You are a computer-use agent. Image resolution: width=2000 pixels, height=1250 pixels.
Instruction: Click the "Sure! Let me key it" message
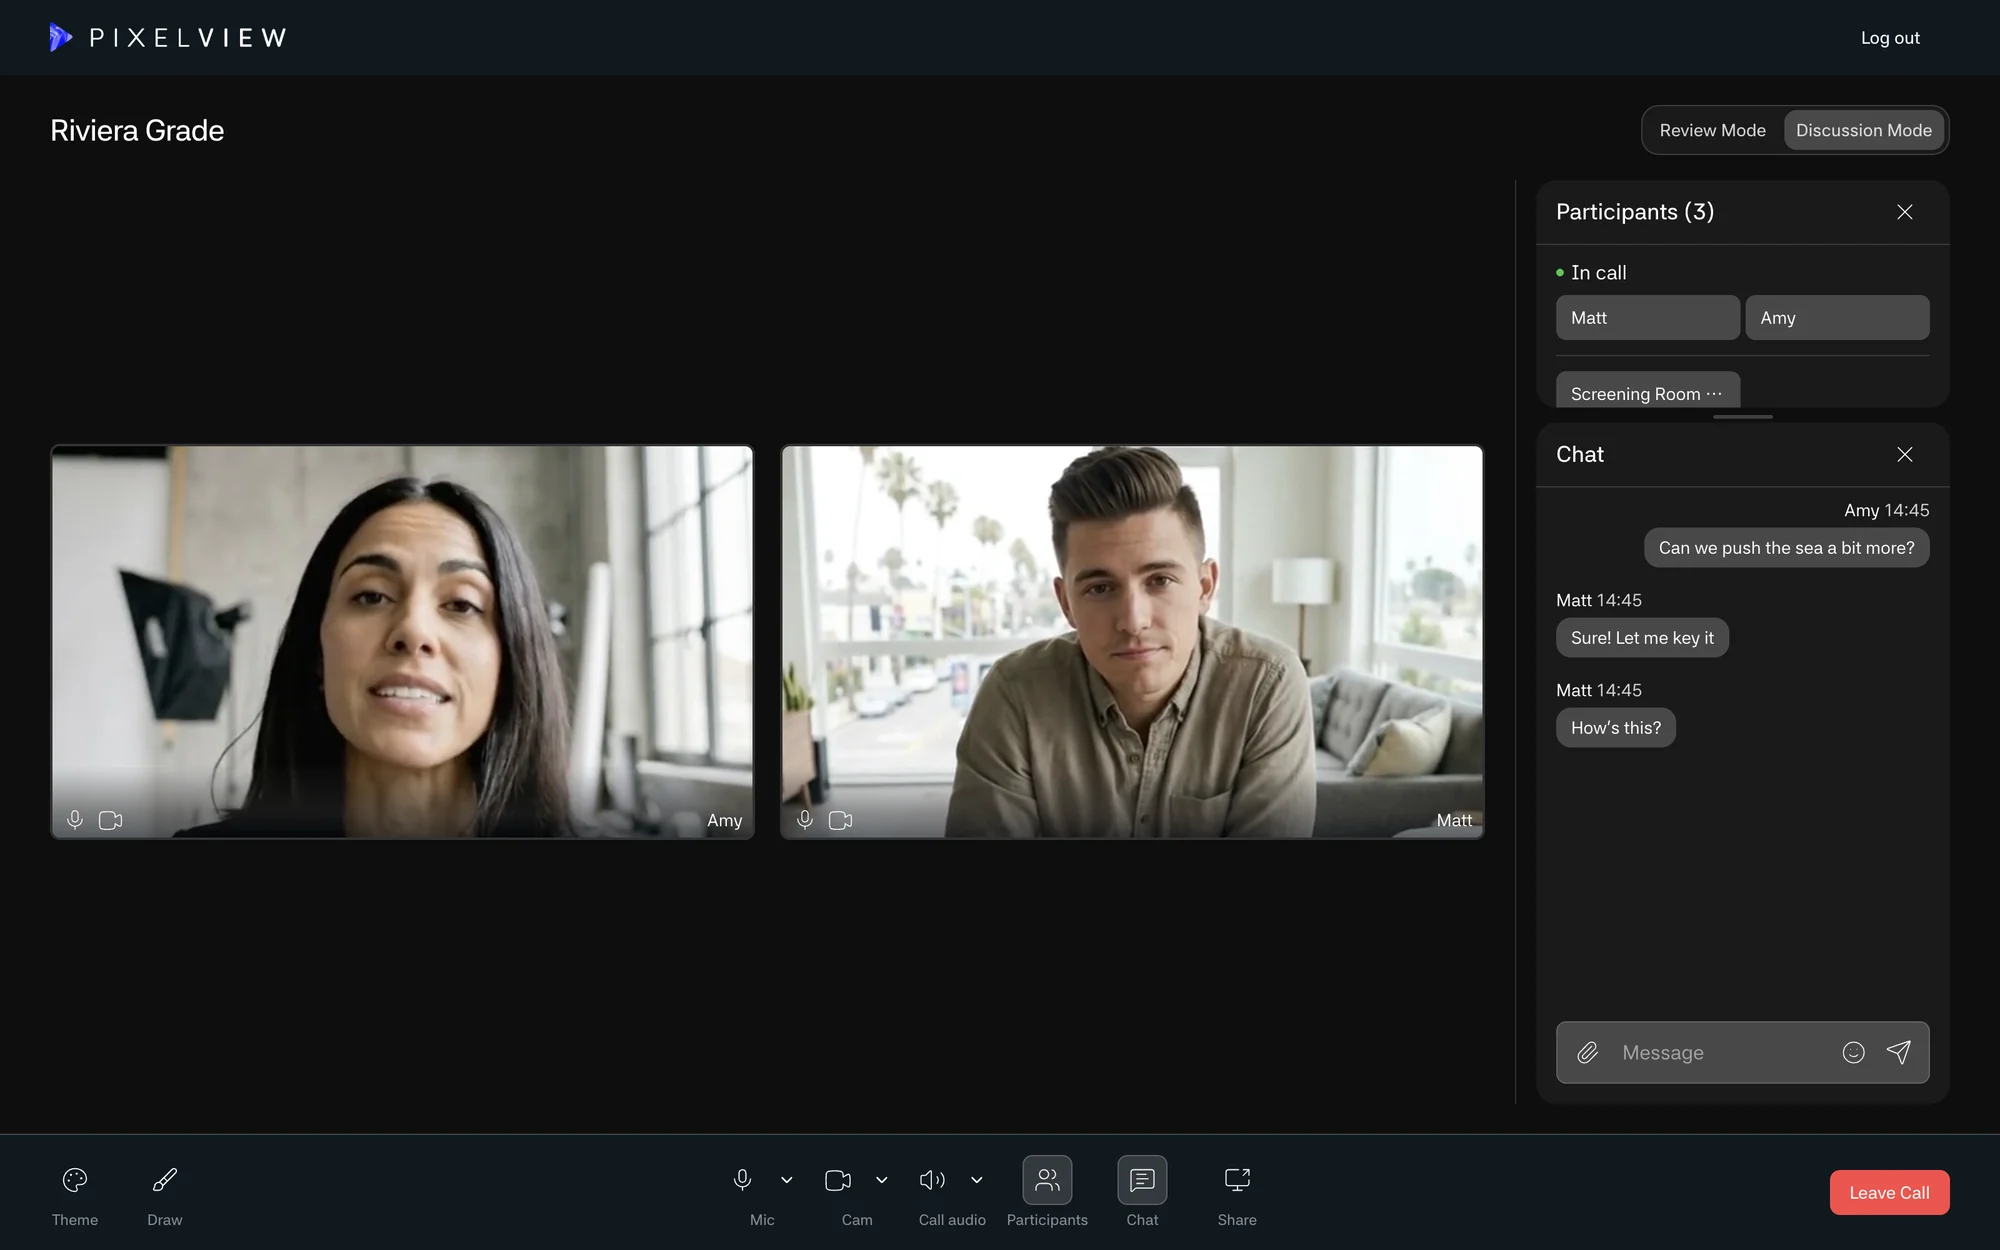point(1642,638)
